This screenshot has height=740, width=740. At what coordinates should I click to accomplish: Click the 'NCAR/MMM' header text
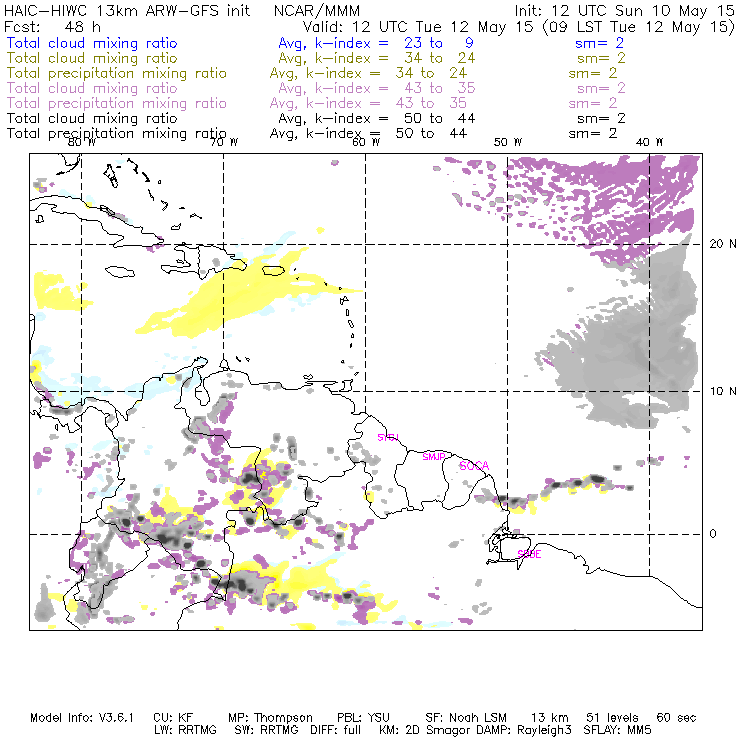coord(317,11)
